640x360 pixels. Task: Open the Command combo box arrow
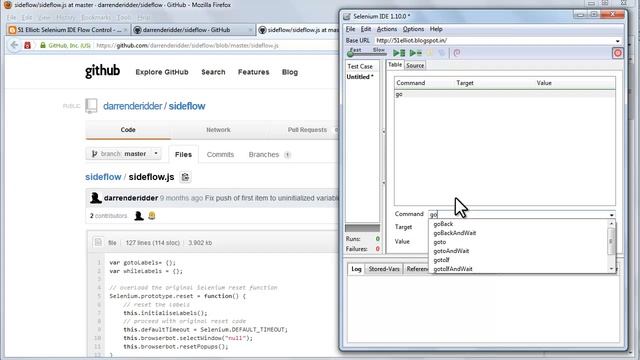[x=611, y=215]
